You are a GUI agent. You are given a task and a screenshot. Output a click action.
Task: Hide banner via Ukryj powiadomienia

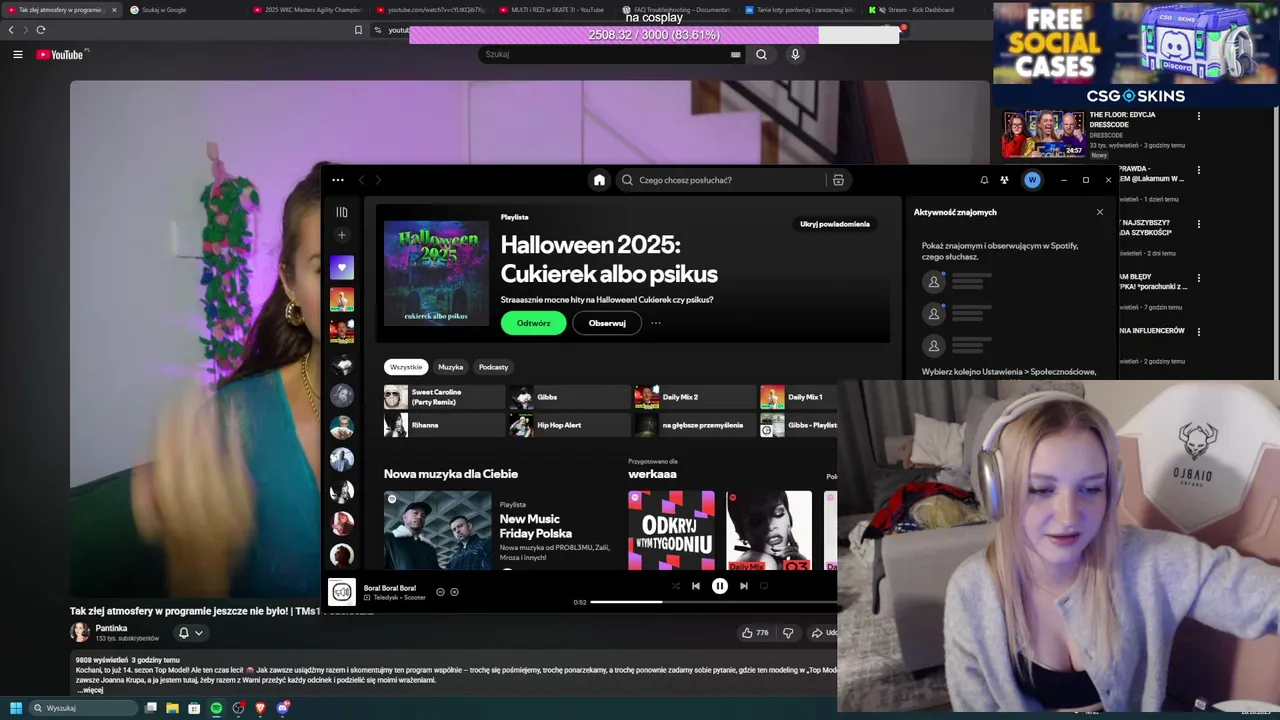click(835, 224)
